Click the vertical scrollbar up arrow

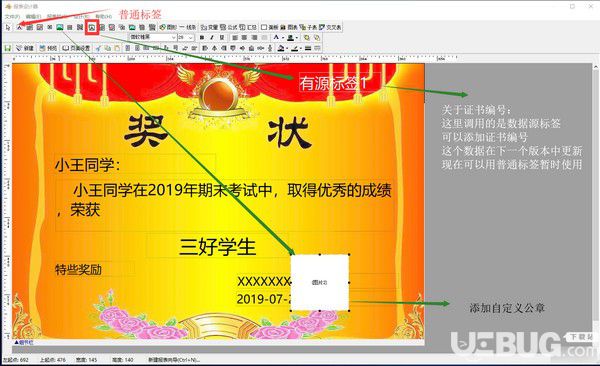click(596, 67)
